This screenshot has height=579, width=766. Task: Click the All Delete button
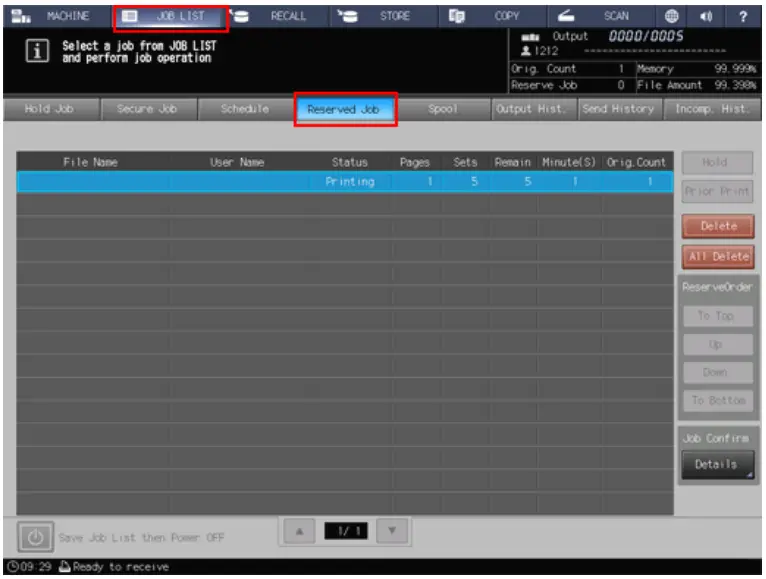click(x=718, y=257)
